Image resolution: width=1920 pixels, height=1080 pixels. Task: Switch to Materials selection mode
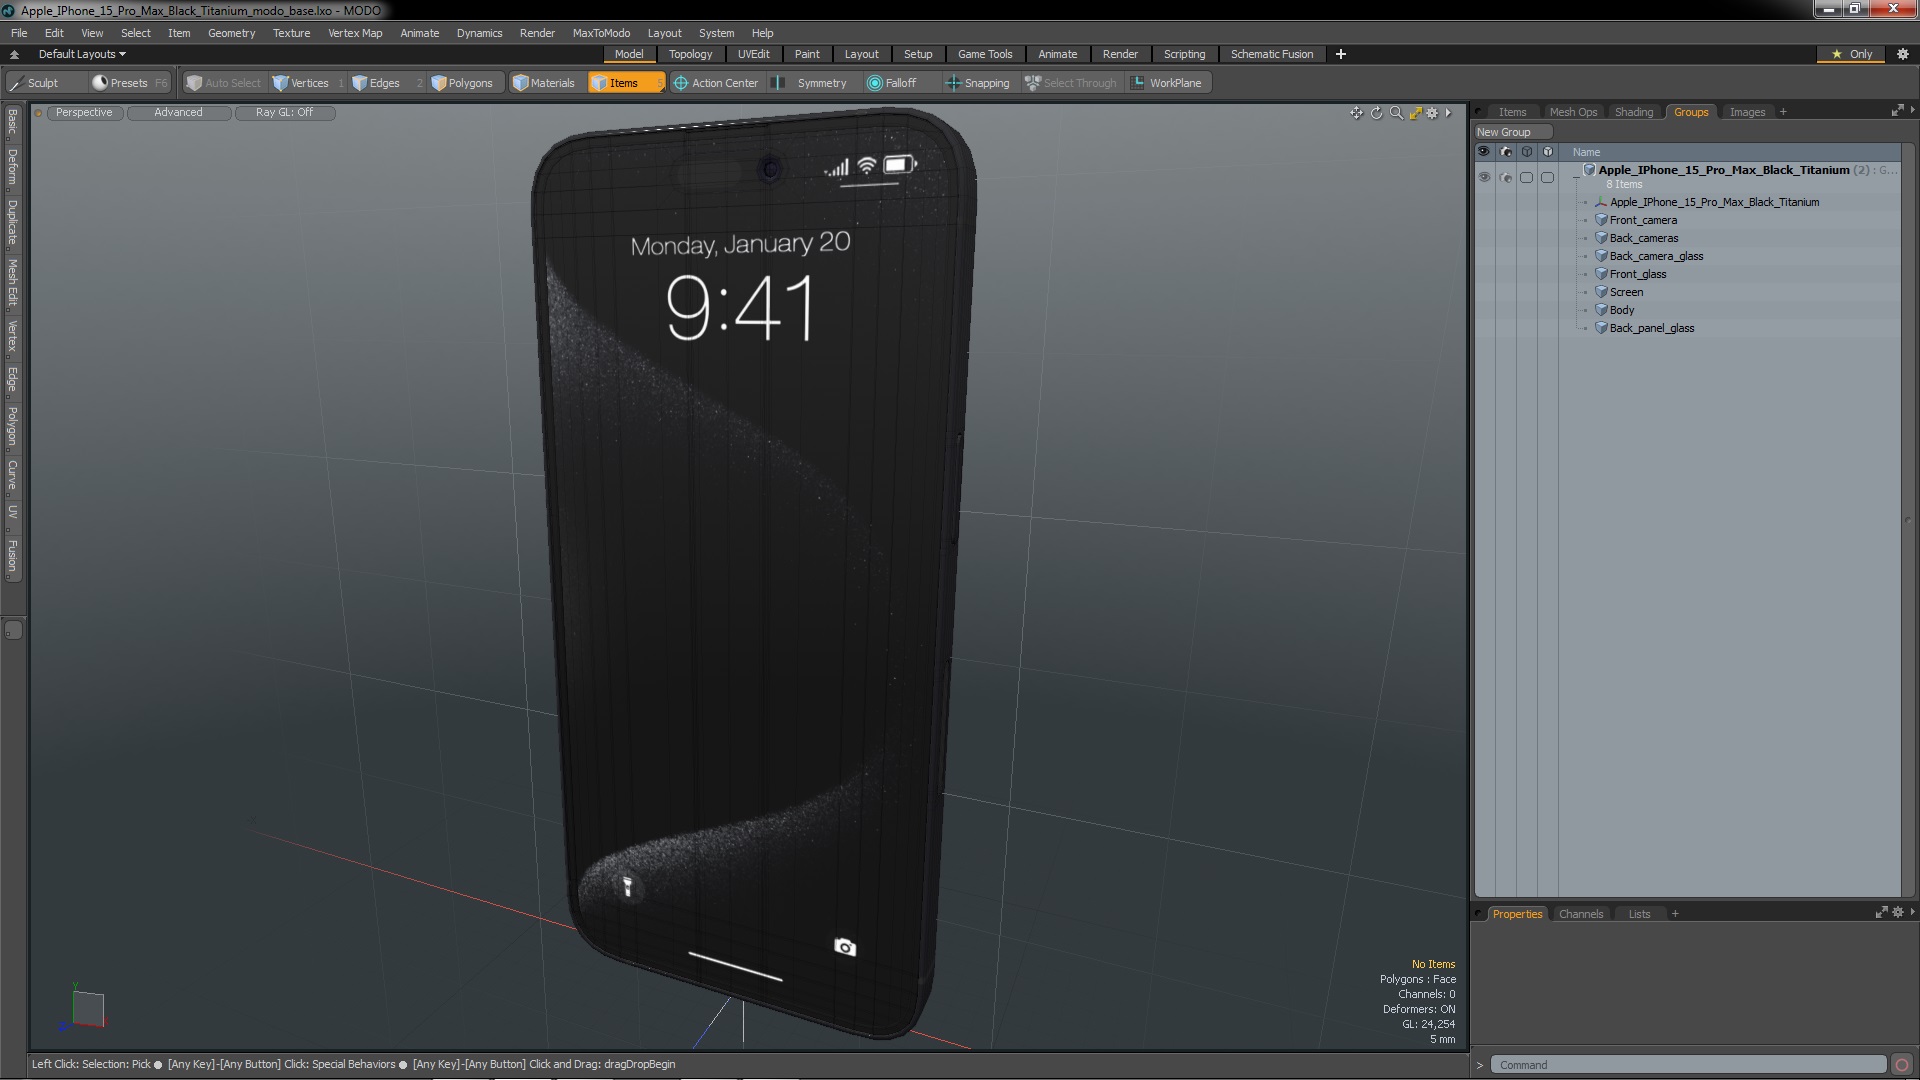(x=544, y=83)
